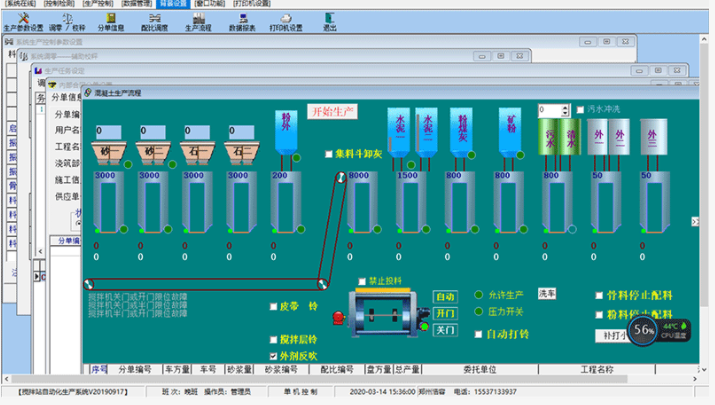Tick the 集料斗卸灰 checkbox
715x405 pixels.
(x=328, y=154)
